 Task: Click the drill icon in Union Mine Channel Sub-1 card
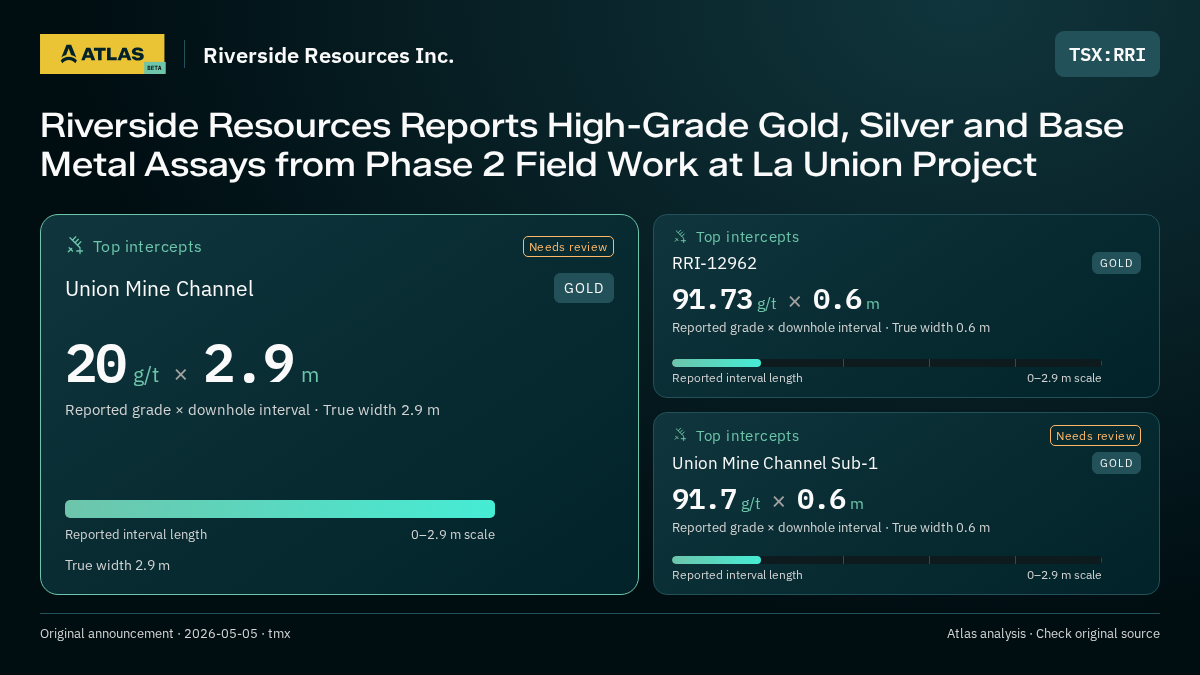tap(680, 435)
